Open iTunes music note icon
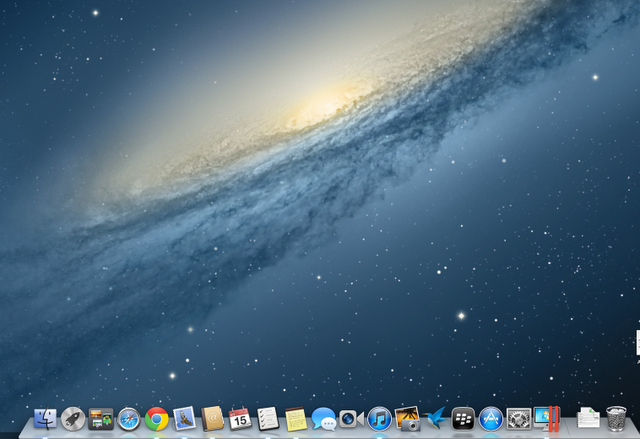 (379, 419)
